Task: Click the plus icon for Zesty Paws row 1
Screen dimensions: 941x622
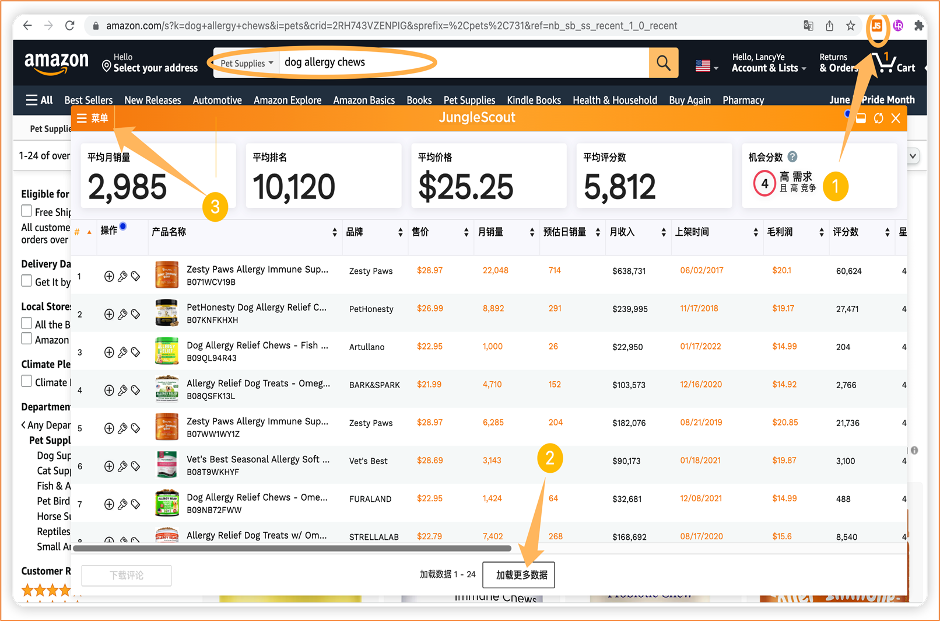Action: [109, 276]
